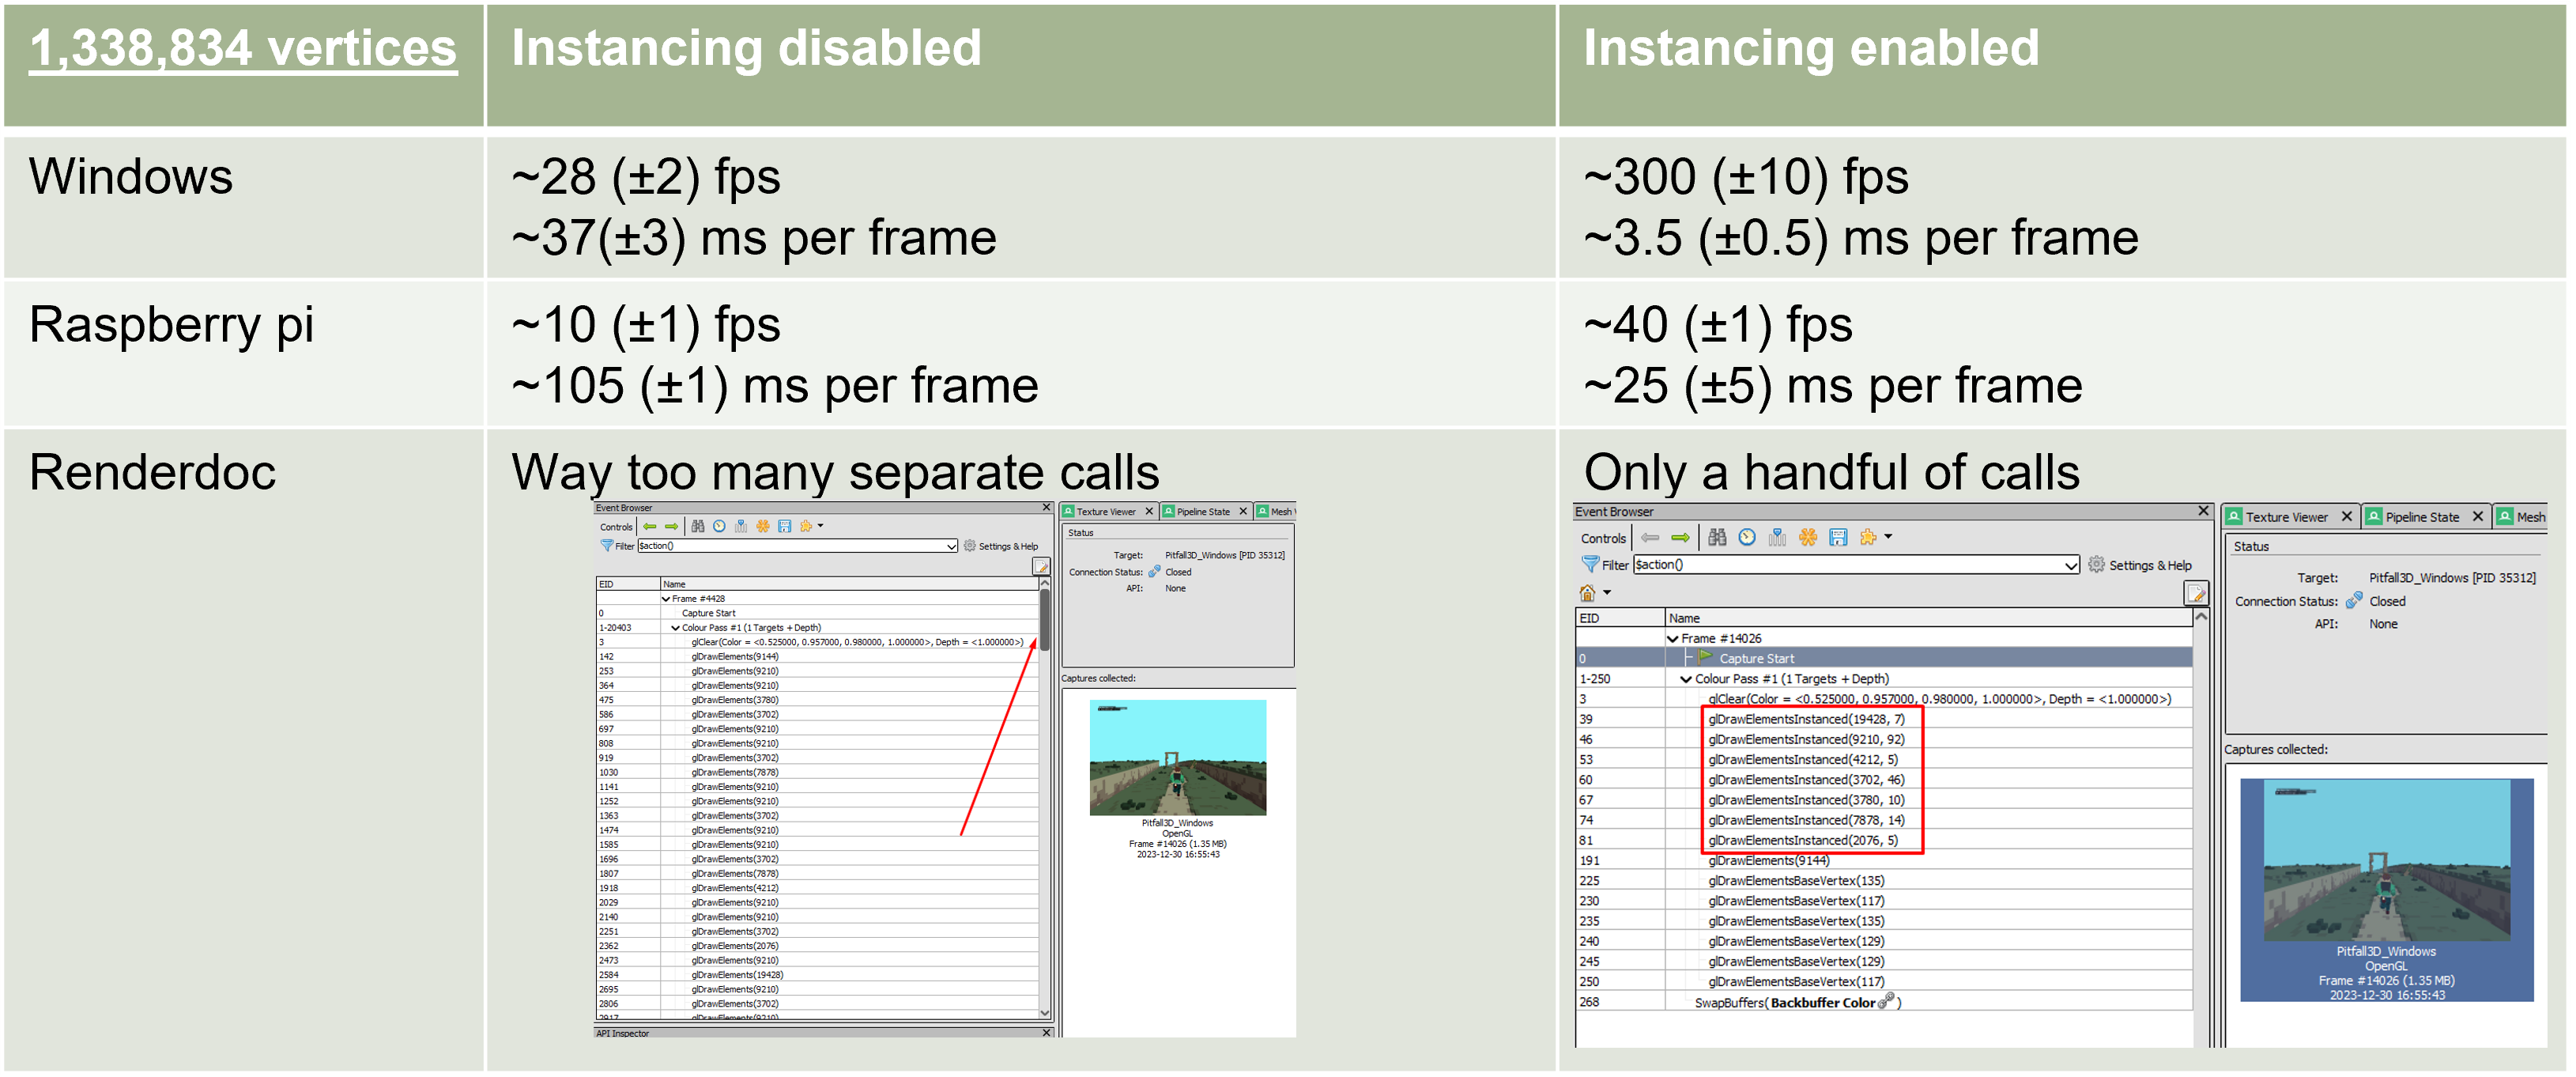The width and height of the screenshot is (2576, 1077).
Task: Click the notepad-with-pencil icon above Frame #14026 event list
Action: 2196,593
